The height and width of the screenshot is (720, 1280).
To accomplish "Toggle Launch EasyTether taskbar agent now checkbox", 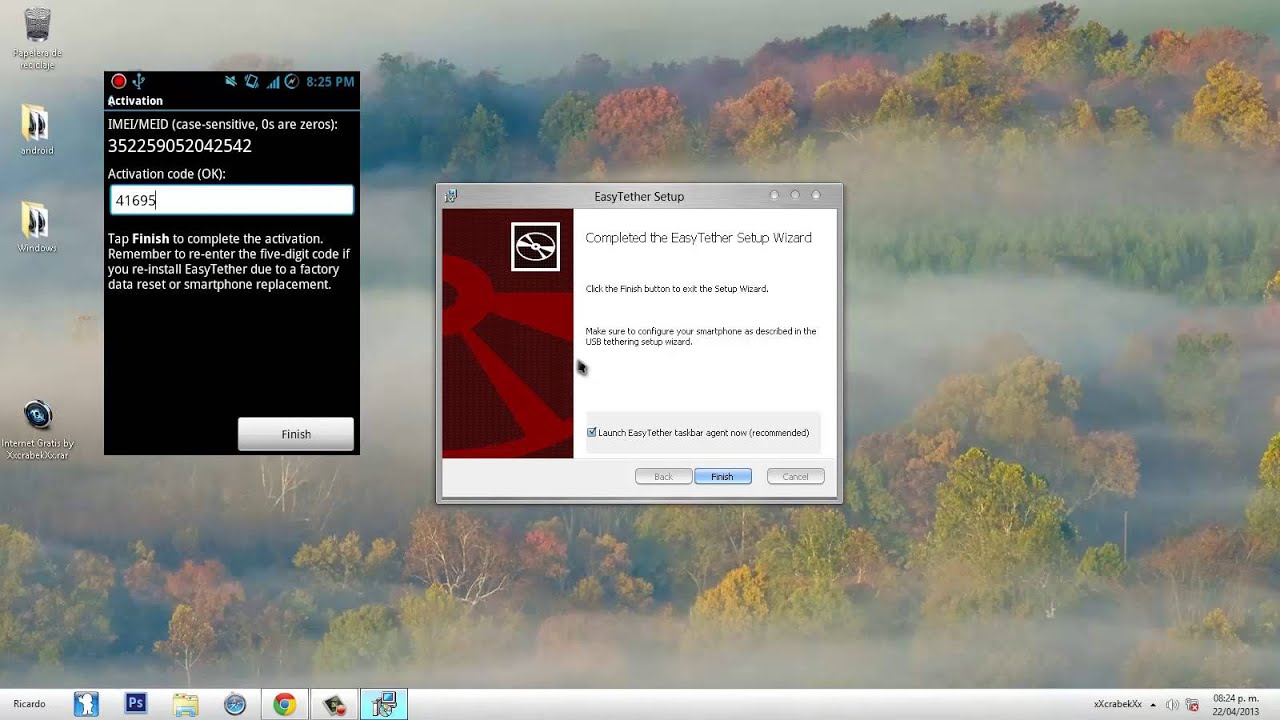I will click(x=592, y=433).
